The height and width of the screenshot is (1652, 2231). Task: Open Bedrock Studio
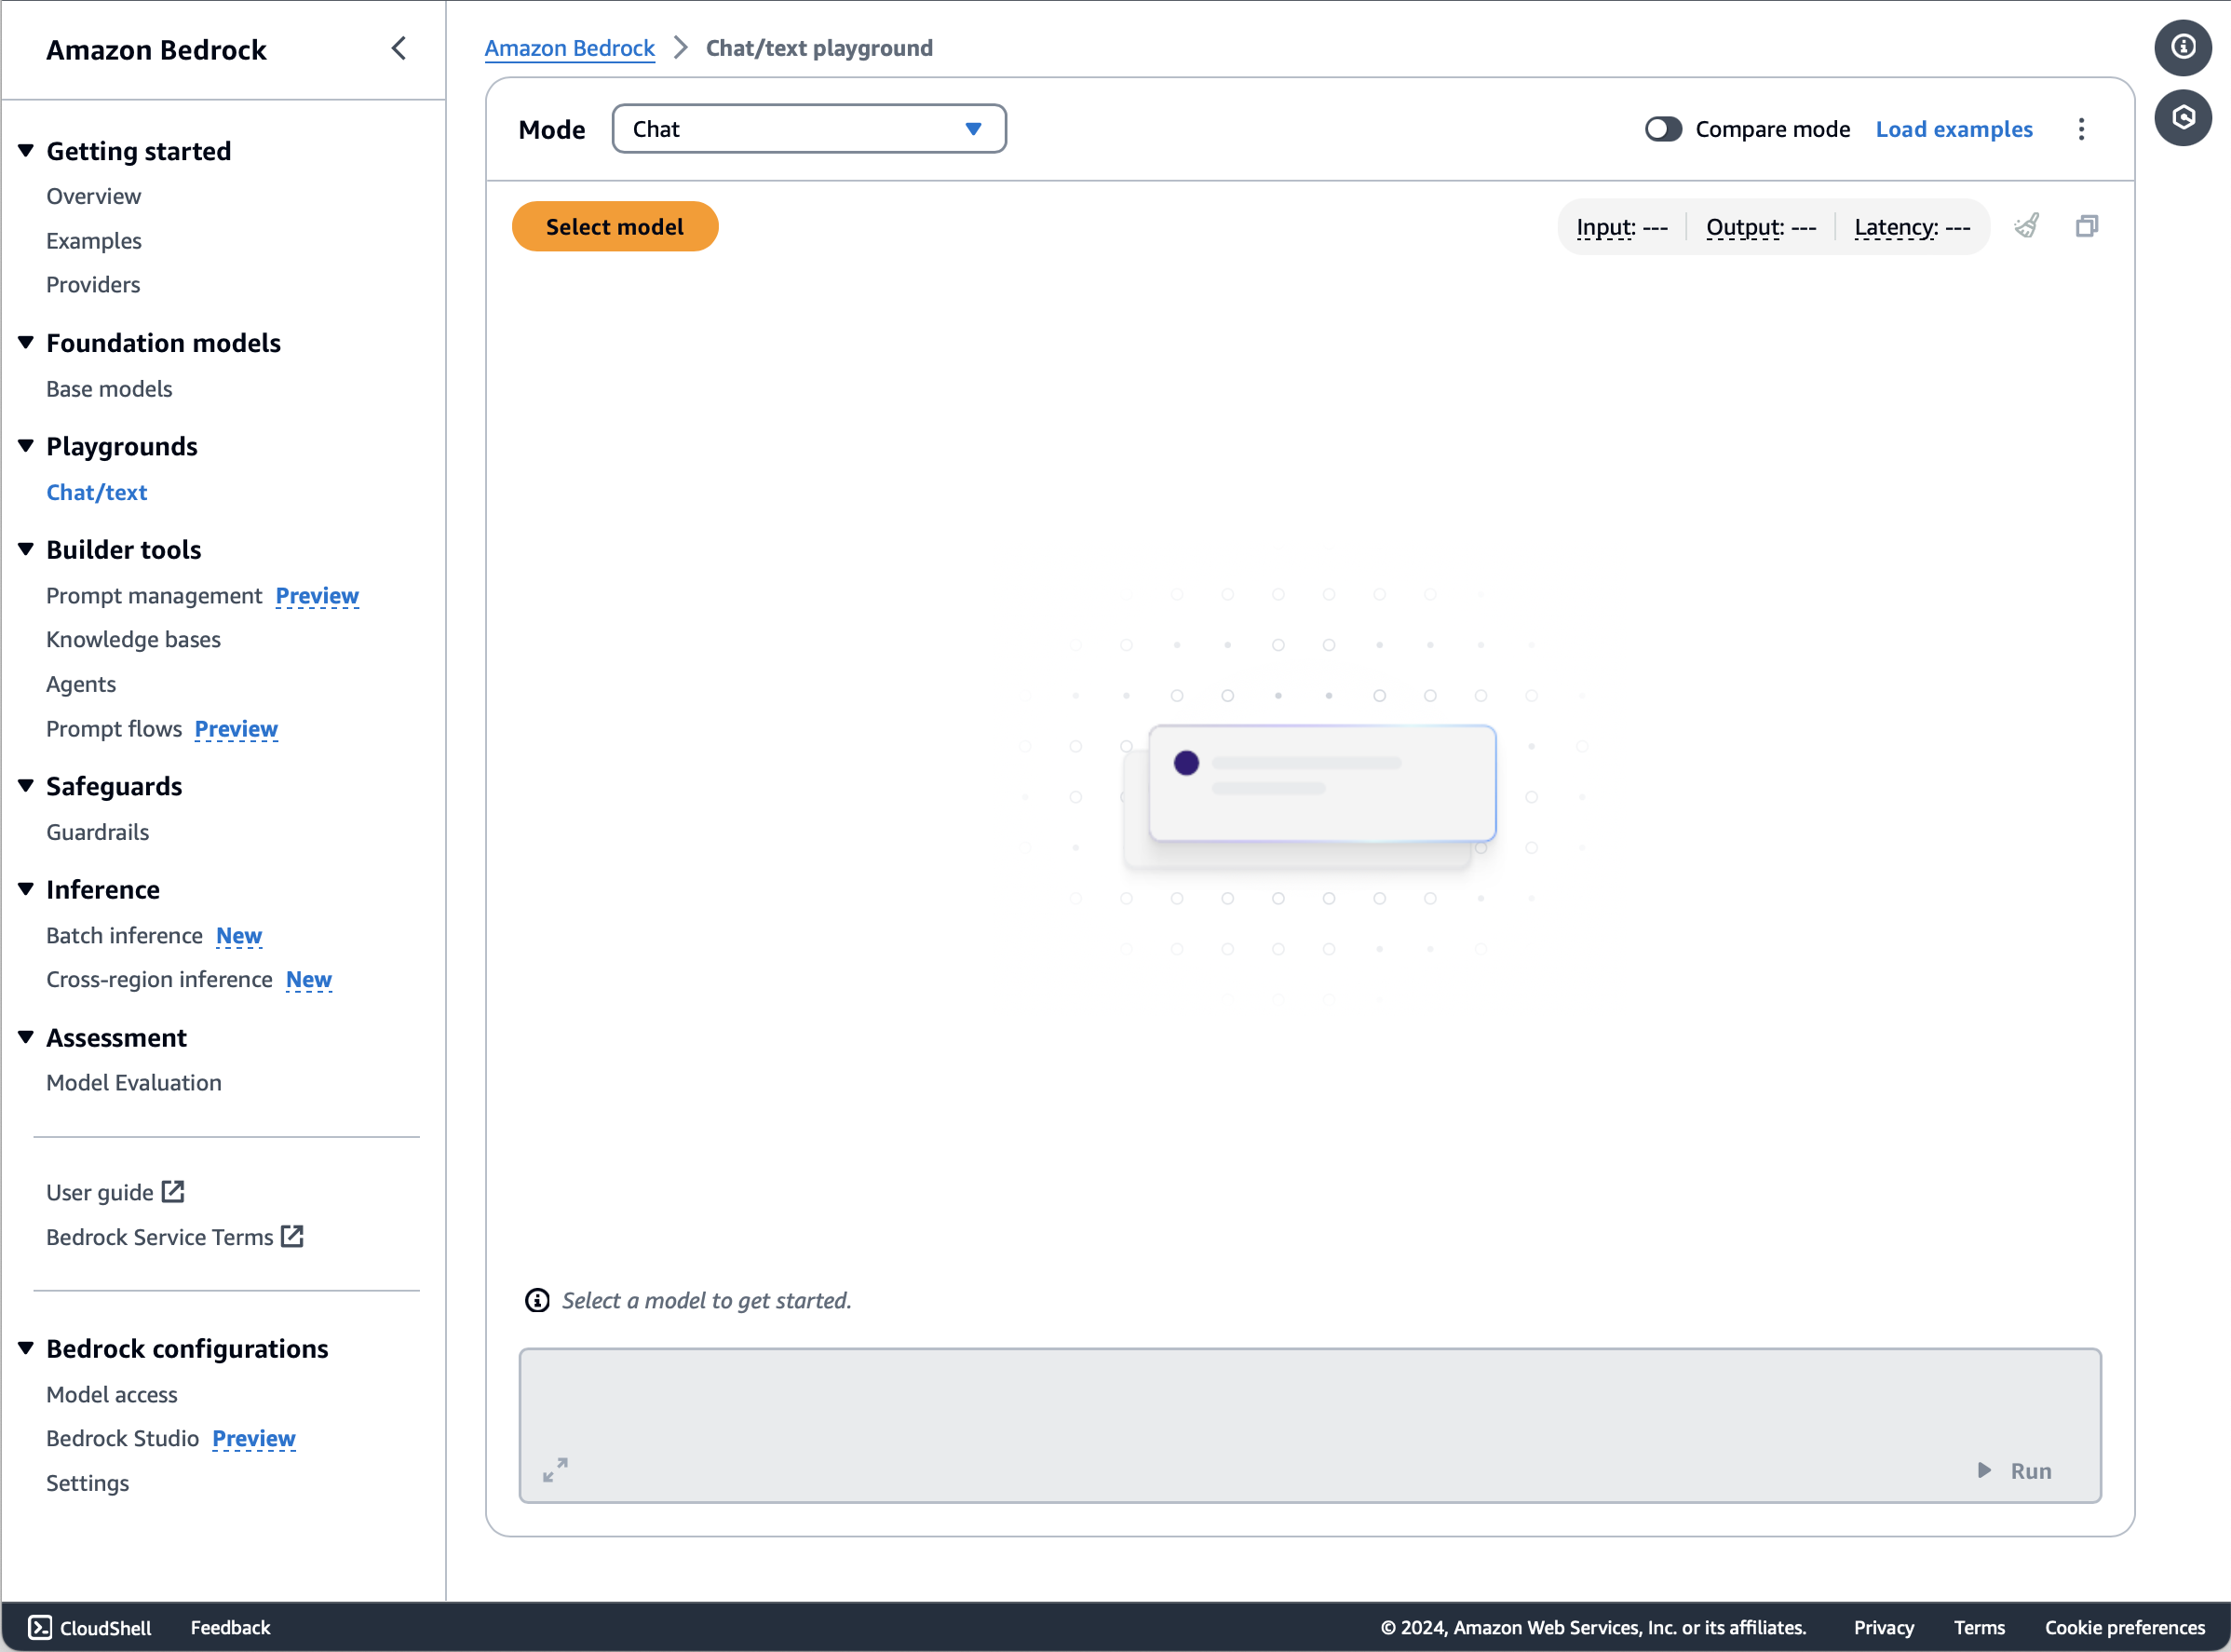click(122, 1438)
